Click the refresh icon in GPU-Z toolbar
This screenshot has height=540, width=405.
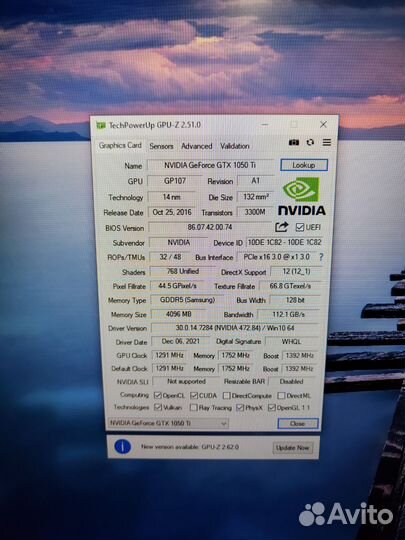(310, 142)
